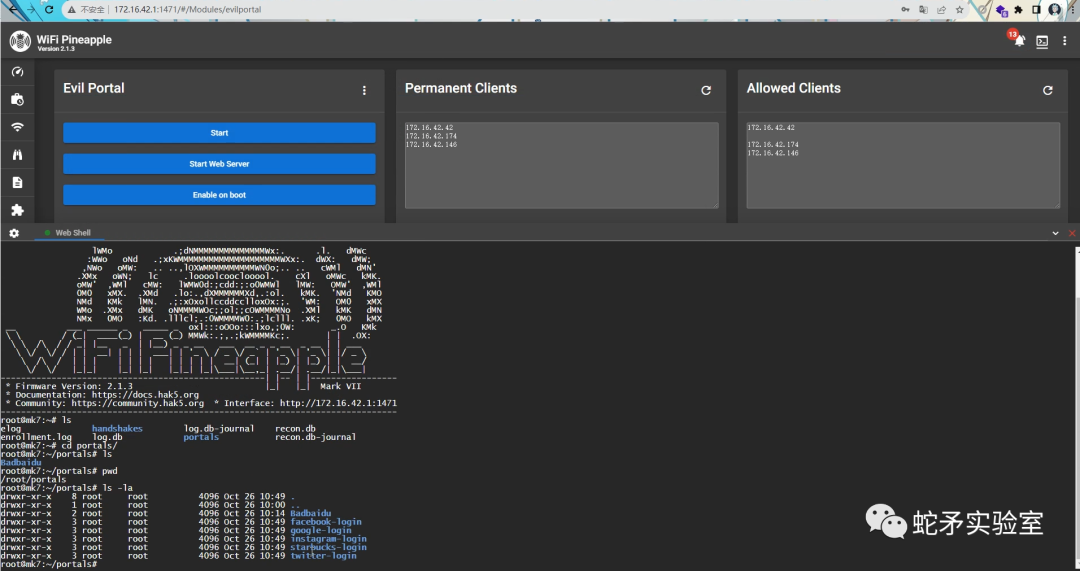The width and height of the screenshot is (1080, 571).
Task: Close the Web Shell panel with red X
Action: tap(1072, 233)
